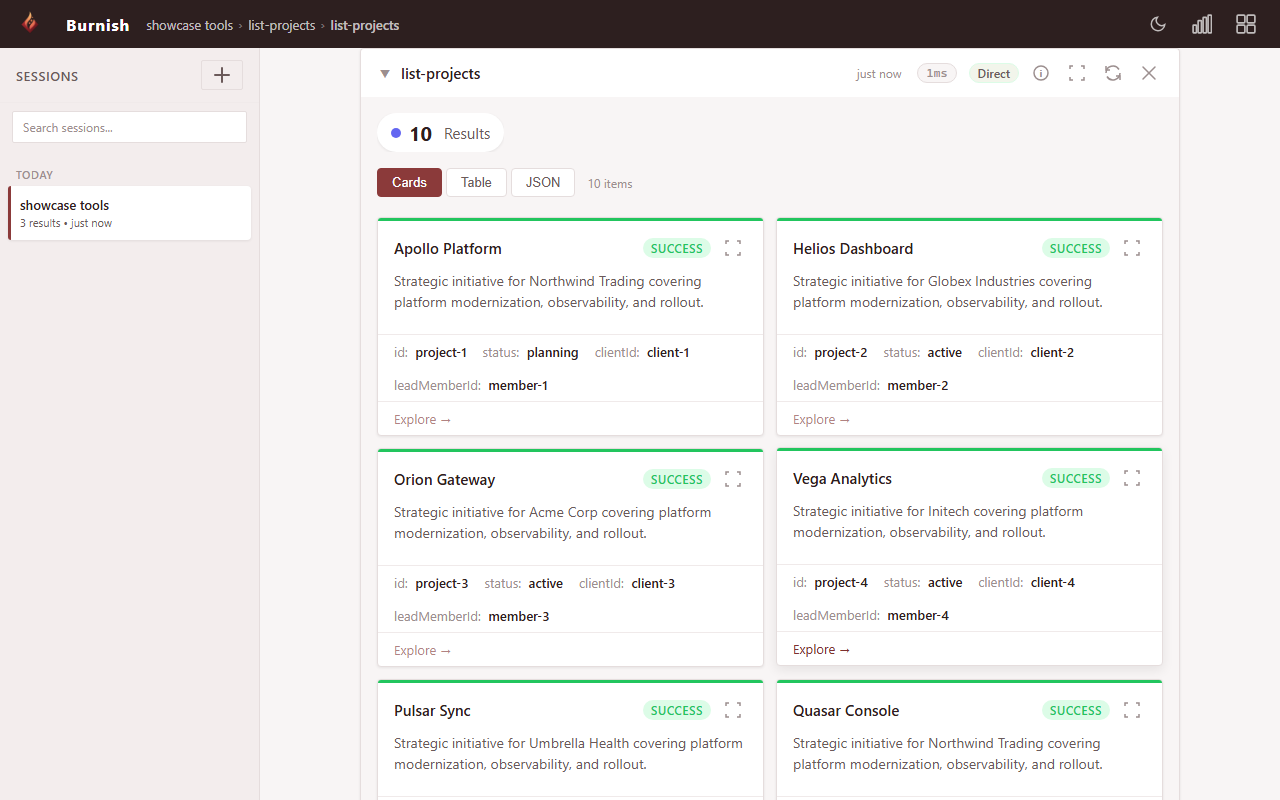Expand the Apollo Platform card
The height and width of the screenshot is (800, 1280).
pyautogui.click(x=733, y=248)
